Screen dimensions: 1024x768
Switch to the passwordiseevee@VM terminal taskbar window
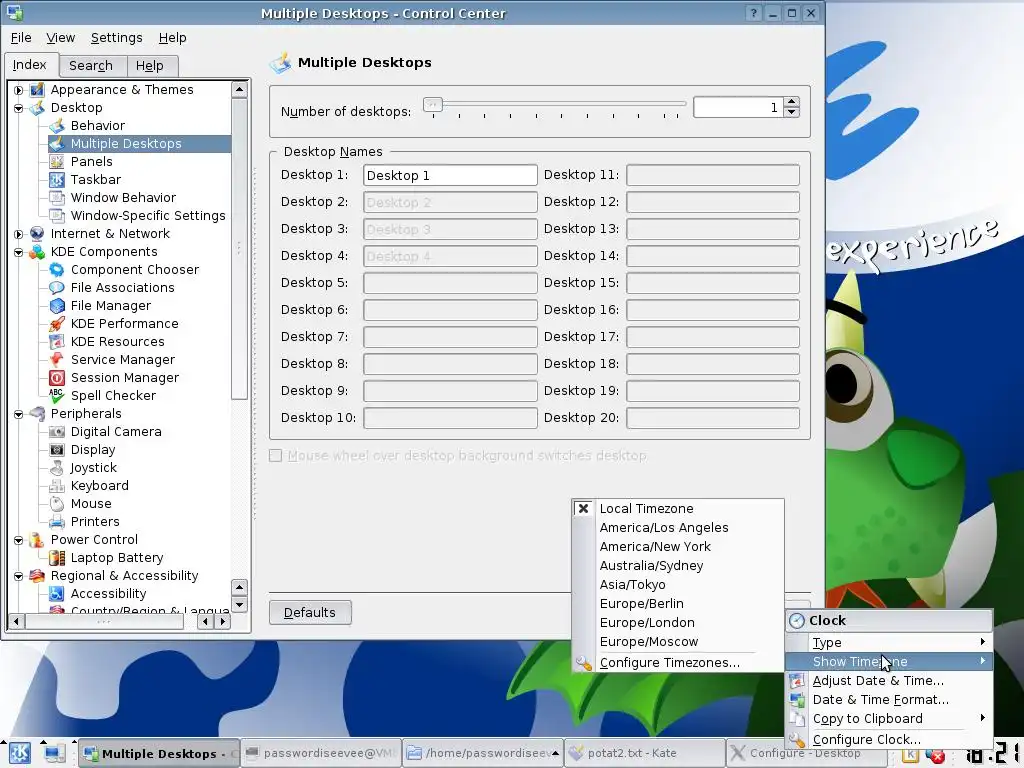click(x=321, y=753)
